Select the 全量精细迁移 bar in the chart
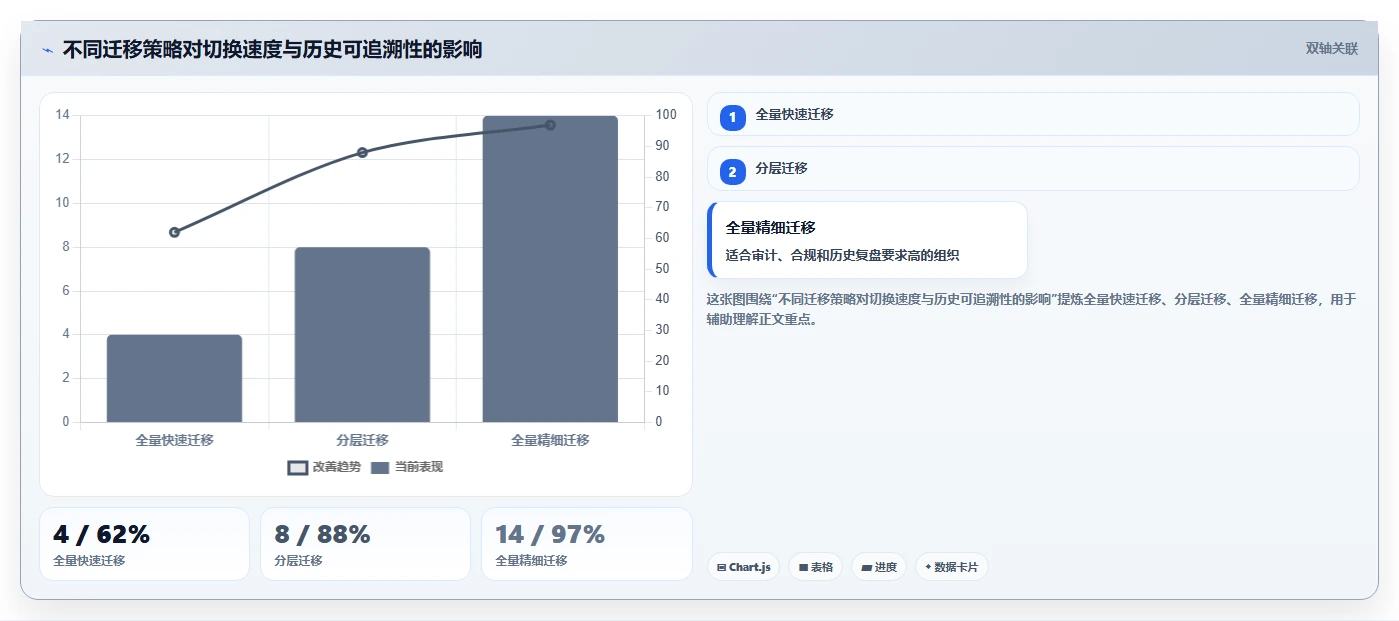Viewport: 1399px width, 621px height. click(x=550, y=269)
